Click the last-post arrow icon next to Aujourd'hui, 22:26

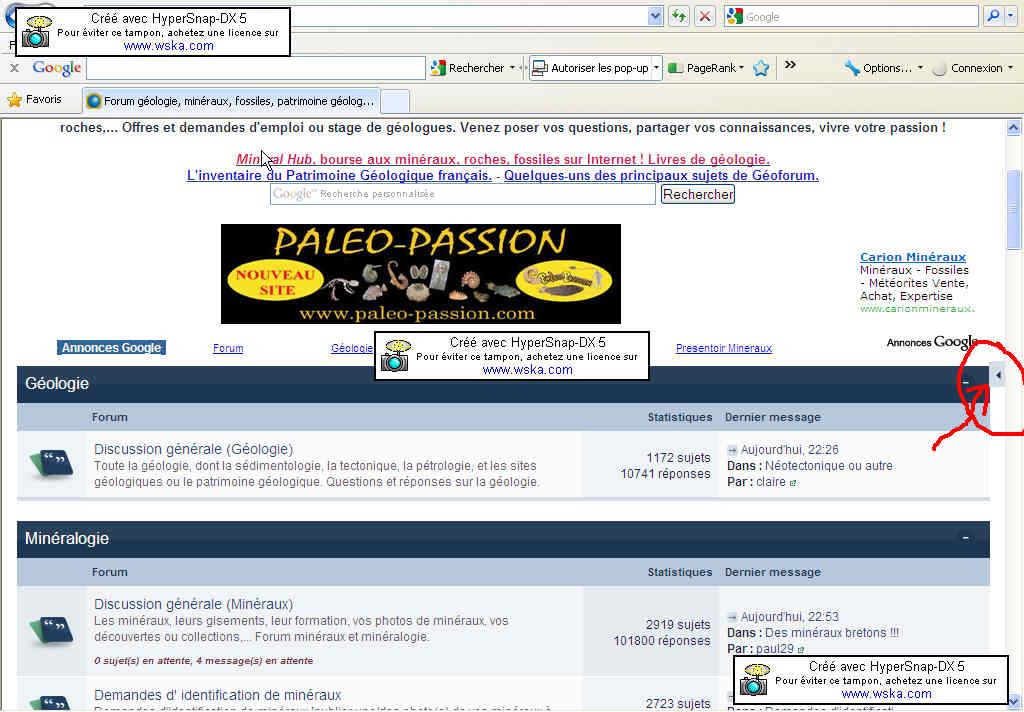(x=732, y=450)
